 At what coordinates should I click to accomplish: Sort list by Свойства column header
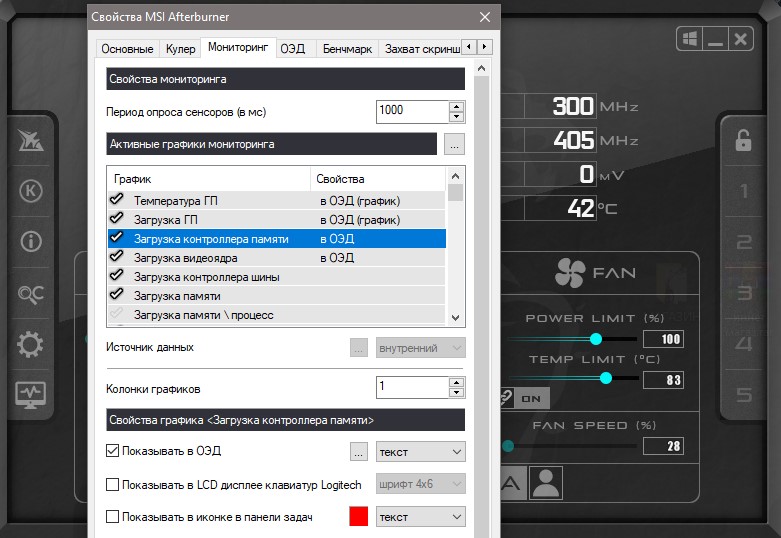coord(378,179)
